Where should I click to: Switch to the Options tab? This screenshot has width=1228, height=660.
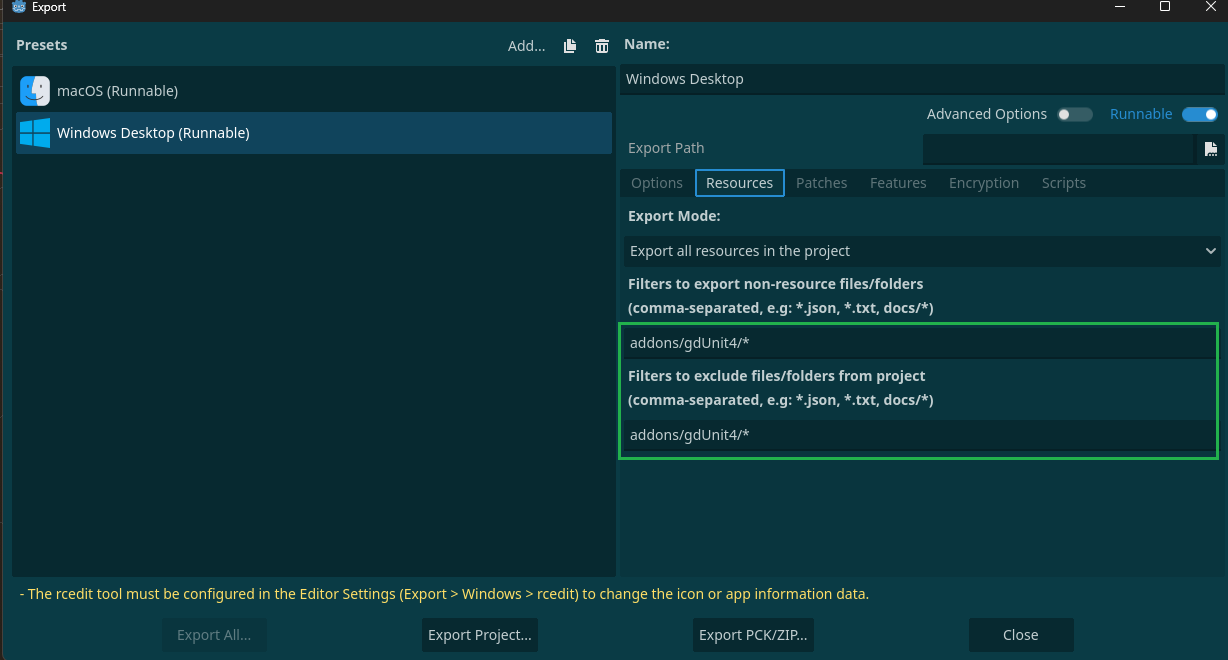[657, 183]
